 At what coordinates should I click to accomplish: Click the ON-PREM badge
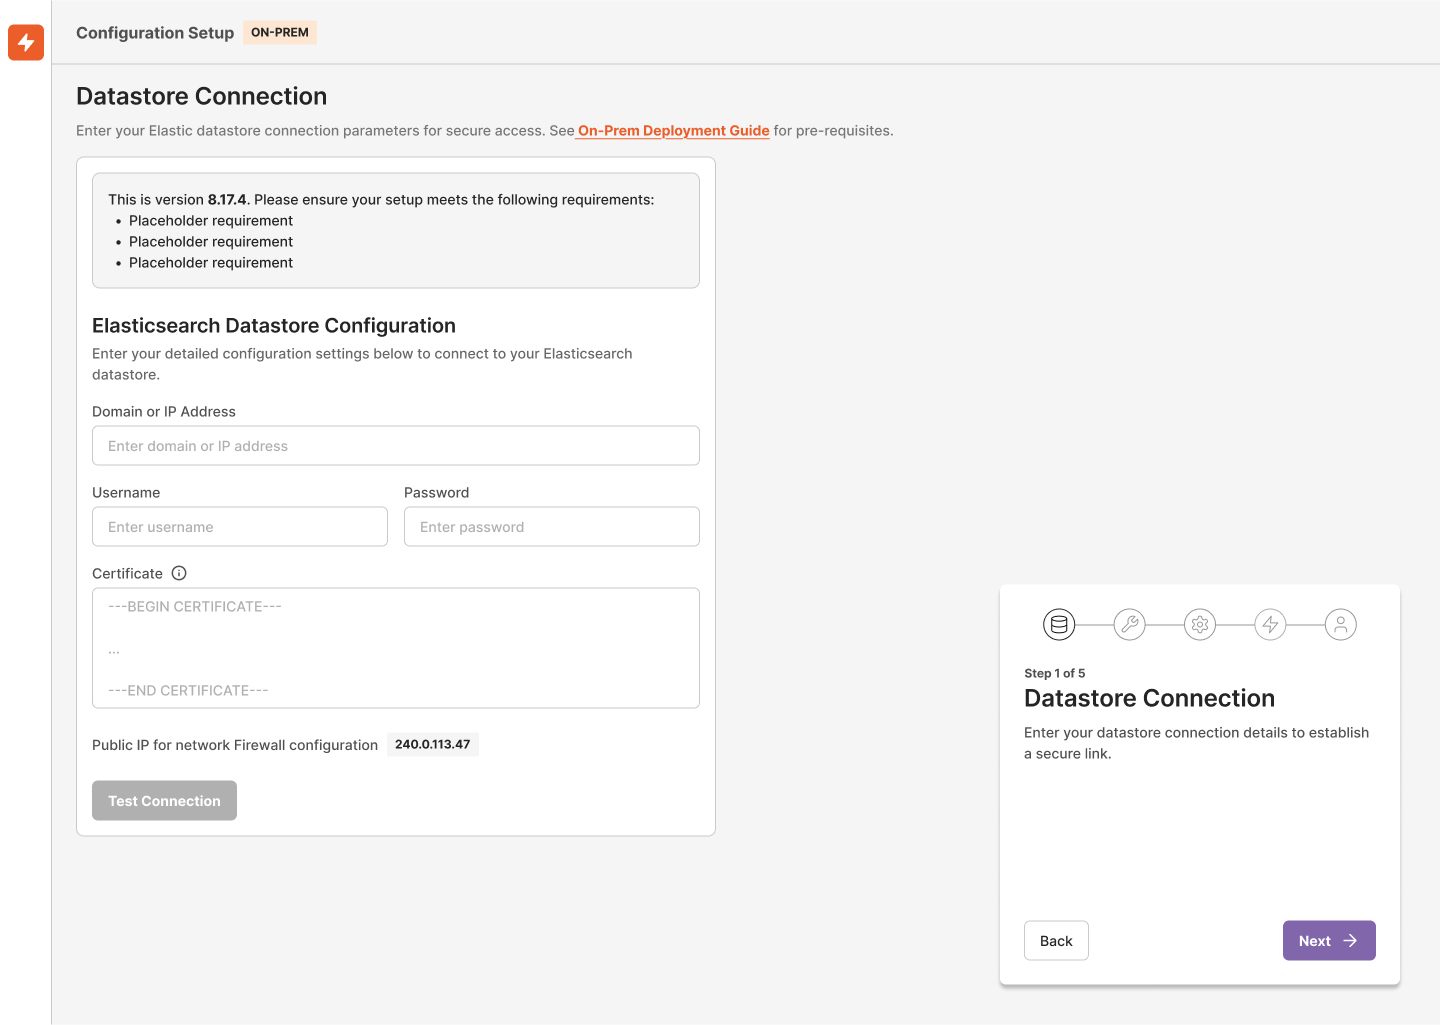point(279,32)
